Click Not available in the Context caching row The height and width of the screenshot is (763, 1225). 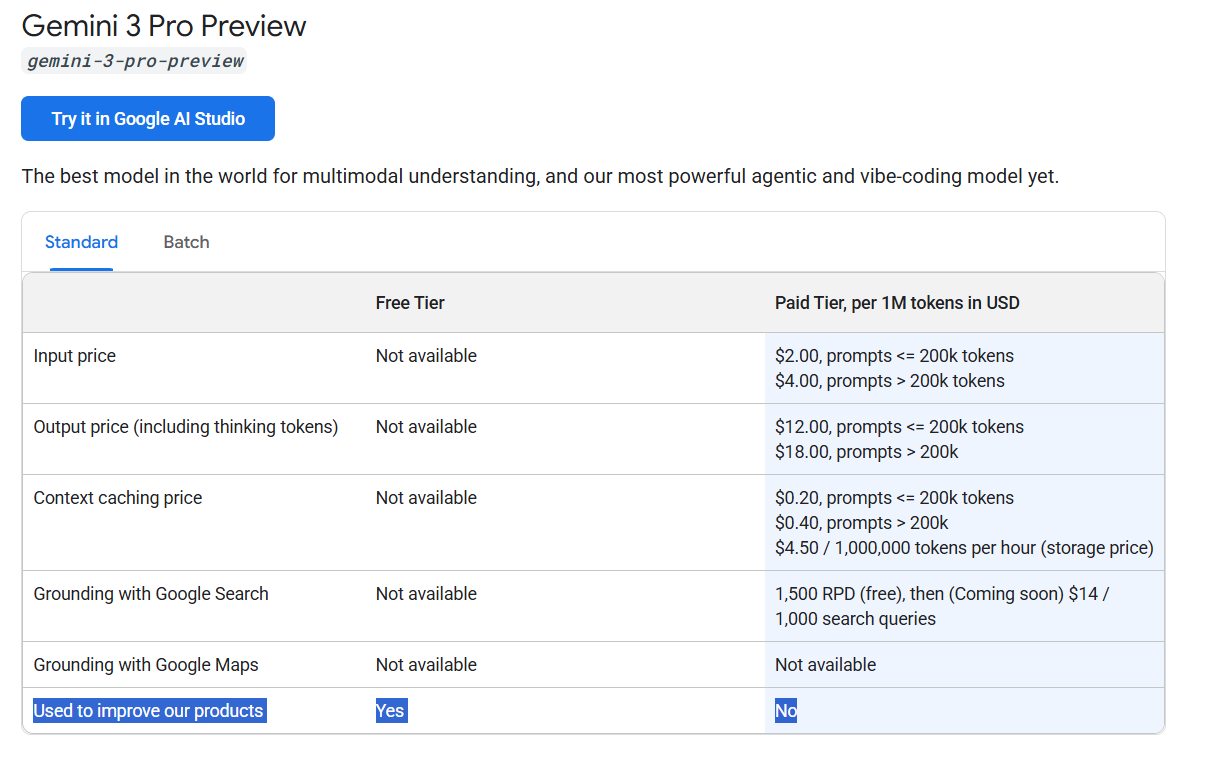tap(426, 498)
